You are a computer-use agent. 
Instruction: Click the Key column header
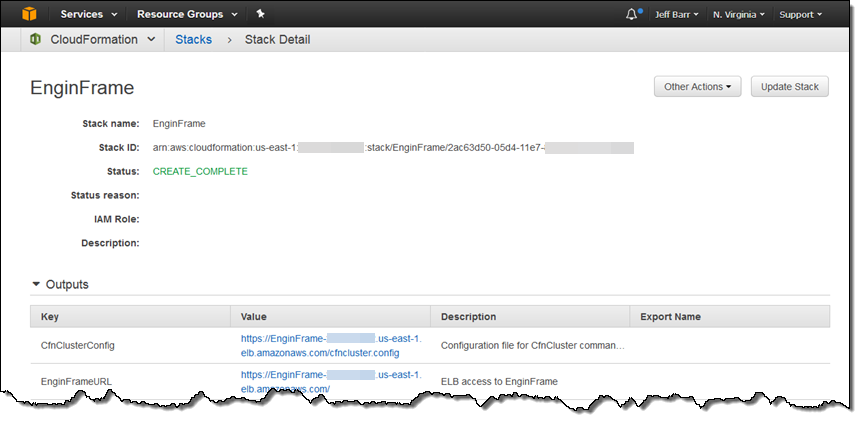pos(50,316)
